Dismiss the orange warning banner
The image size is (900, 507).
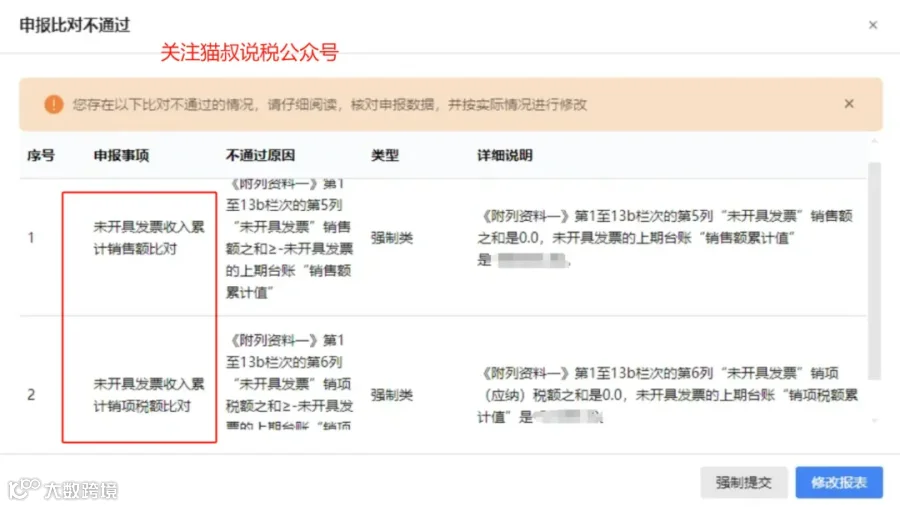click(849, 104)
